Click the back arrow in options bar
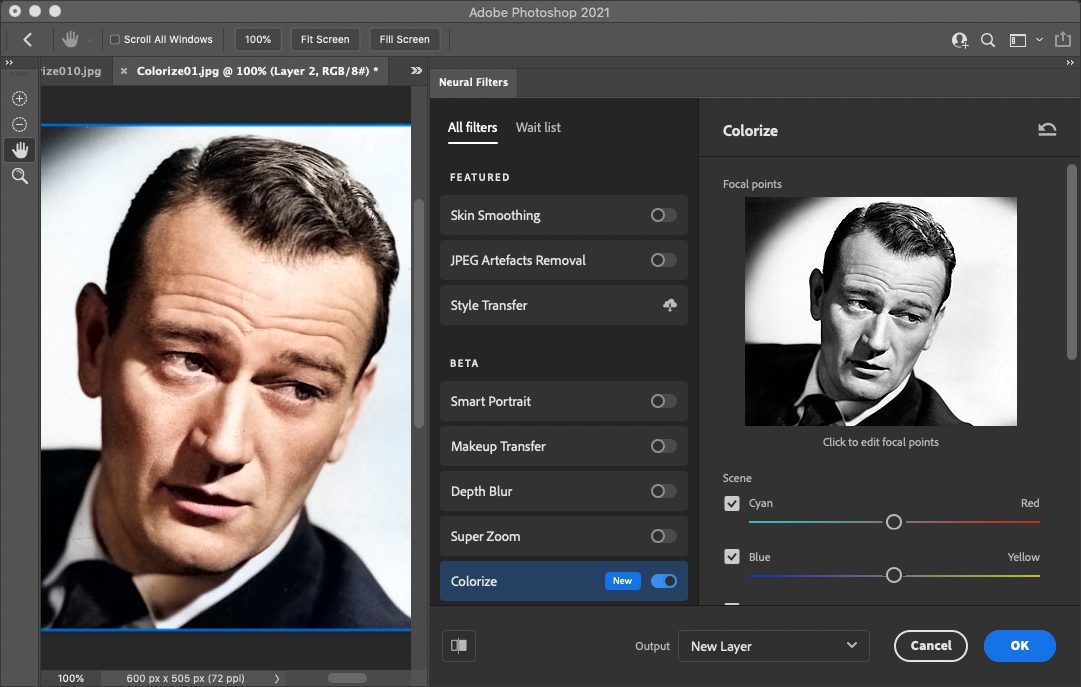Screen dimensions: 1081x687 28,40
